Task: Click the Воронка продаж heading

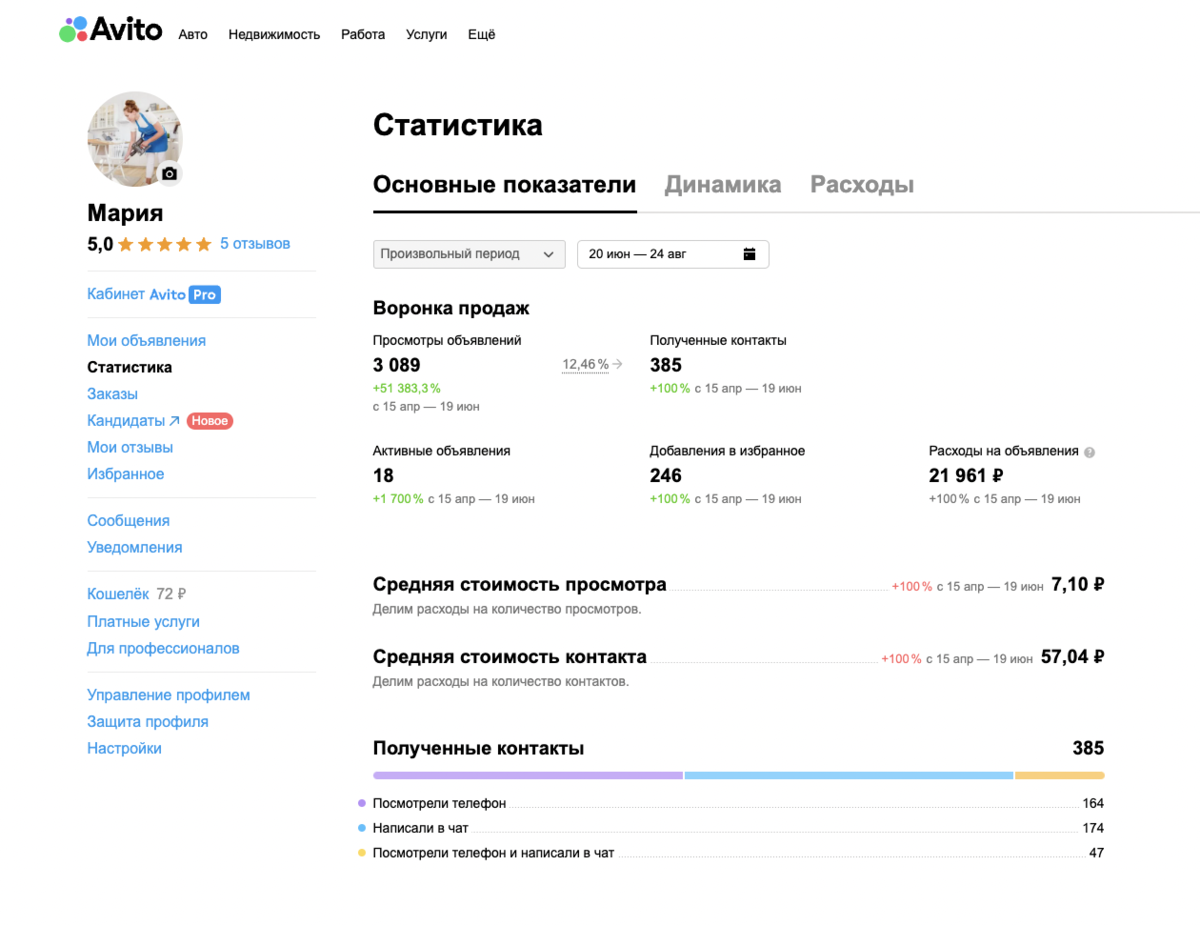Action: (451, 308)
